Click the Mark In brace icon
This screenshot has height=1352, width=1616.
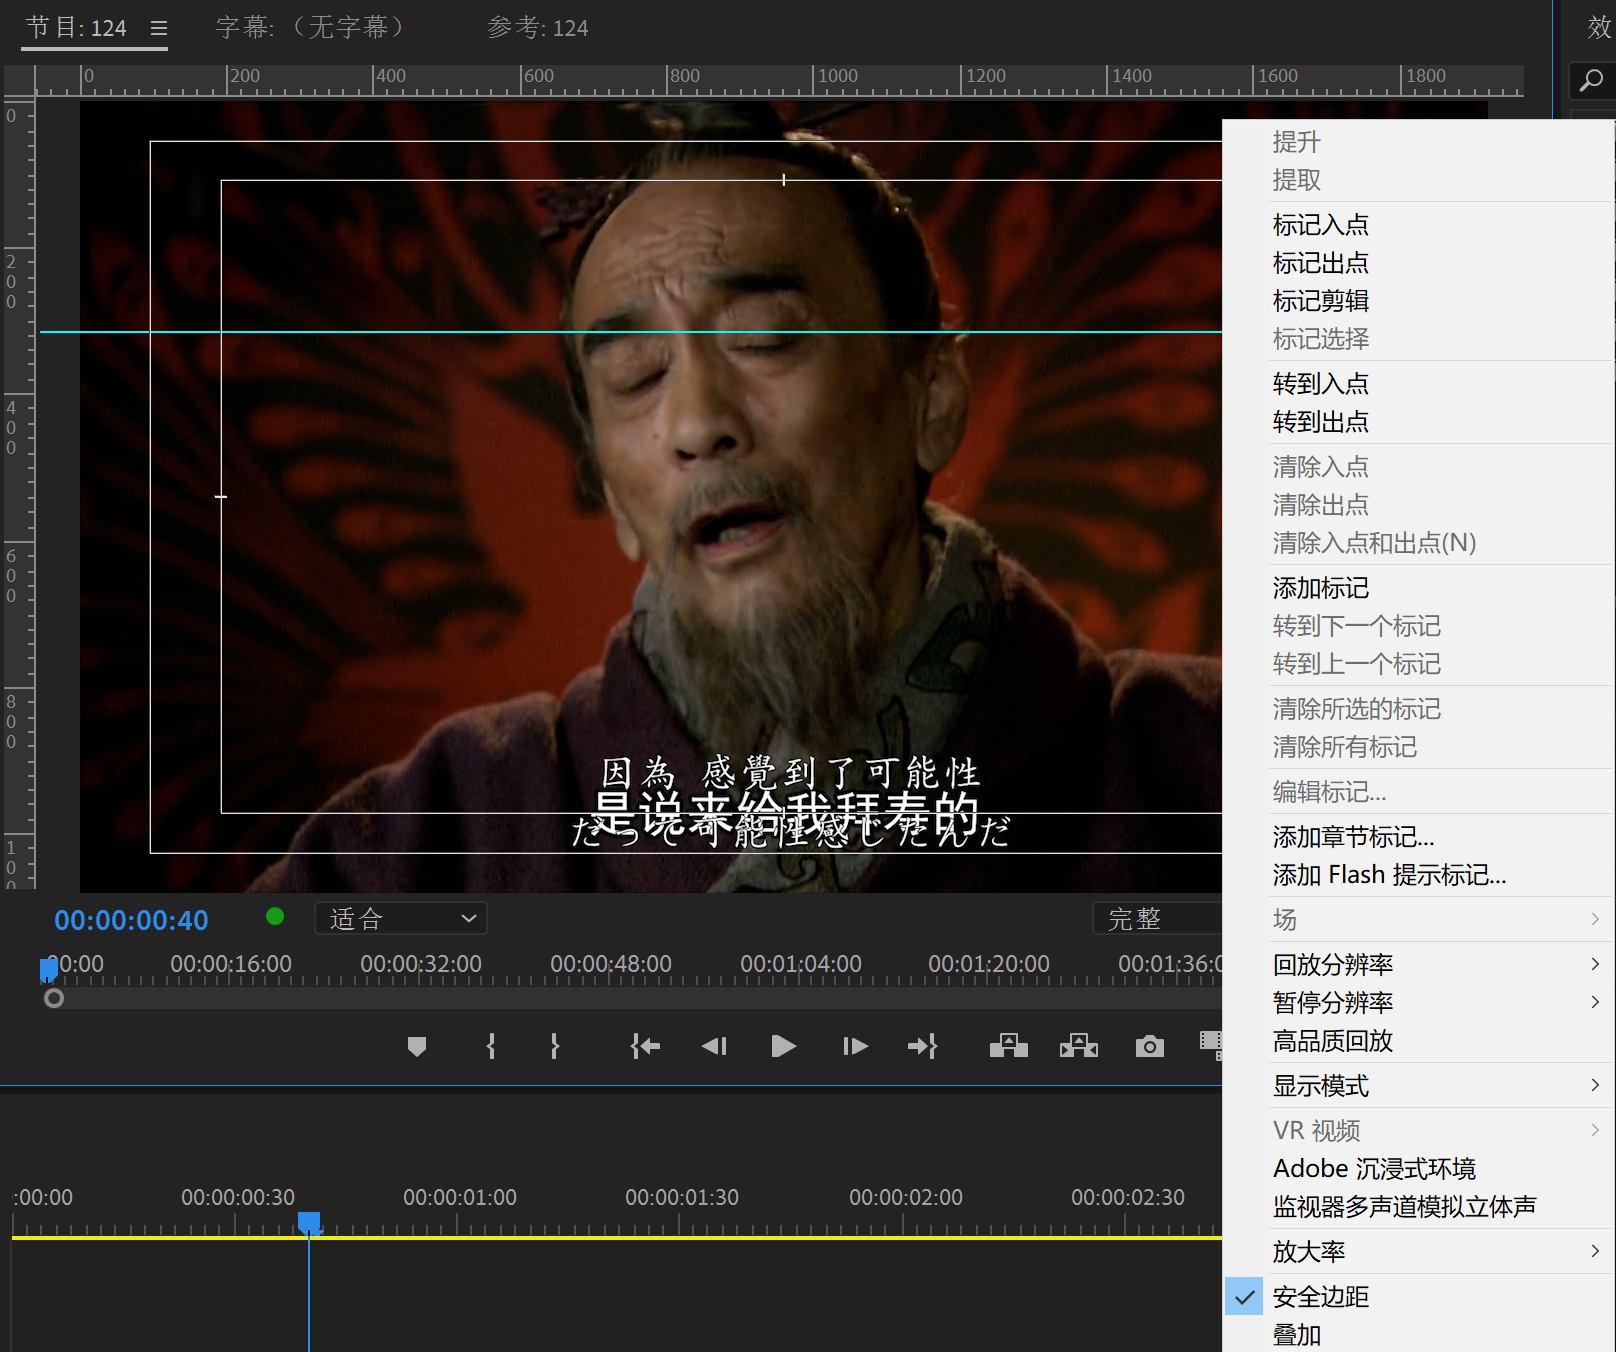491,1046
